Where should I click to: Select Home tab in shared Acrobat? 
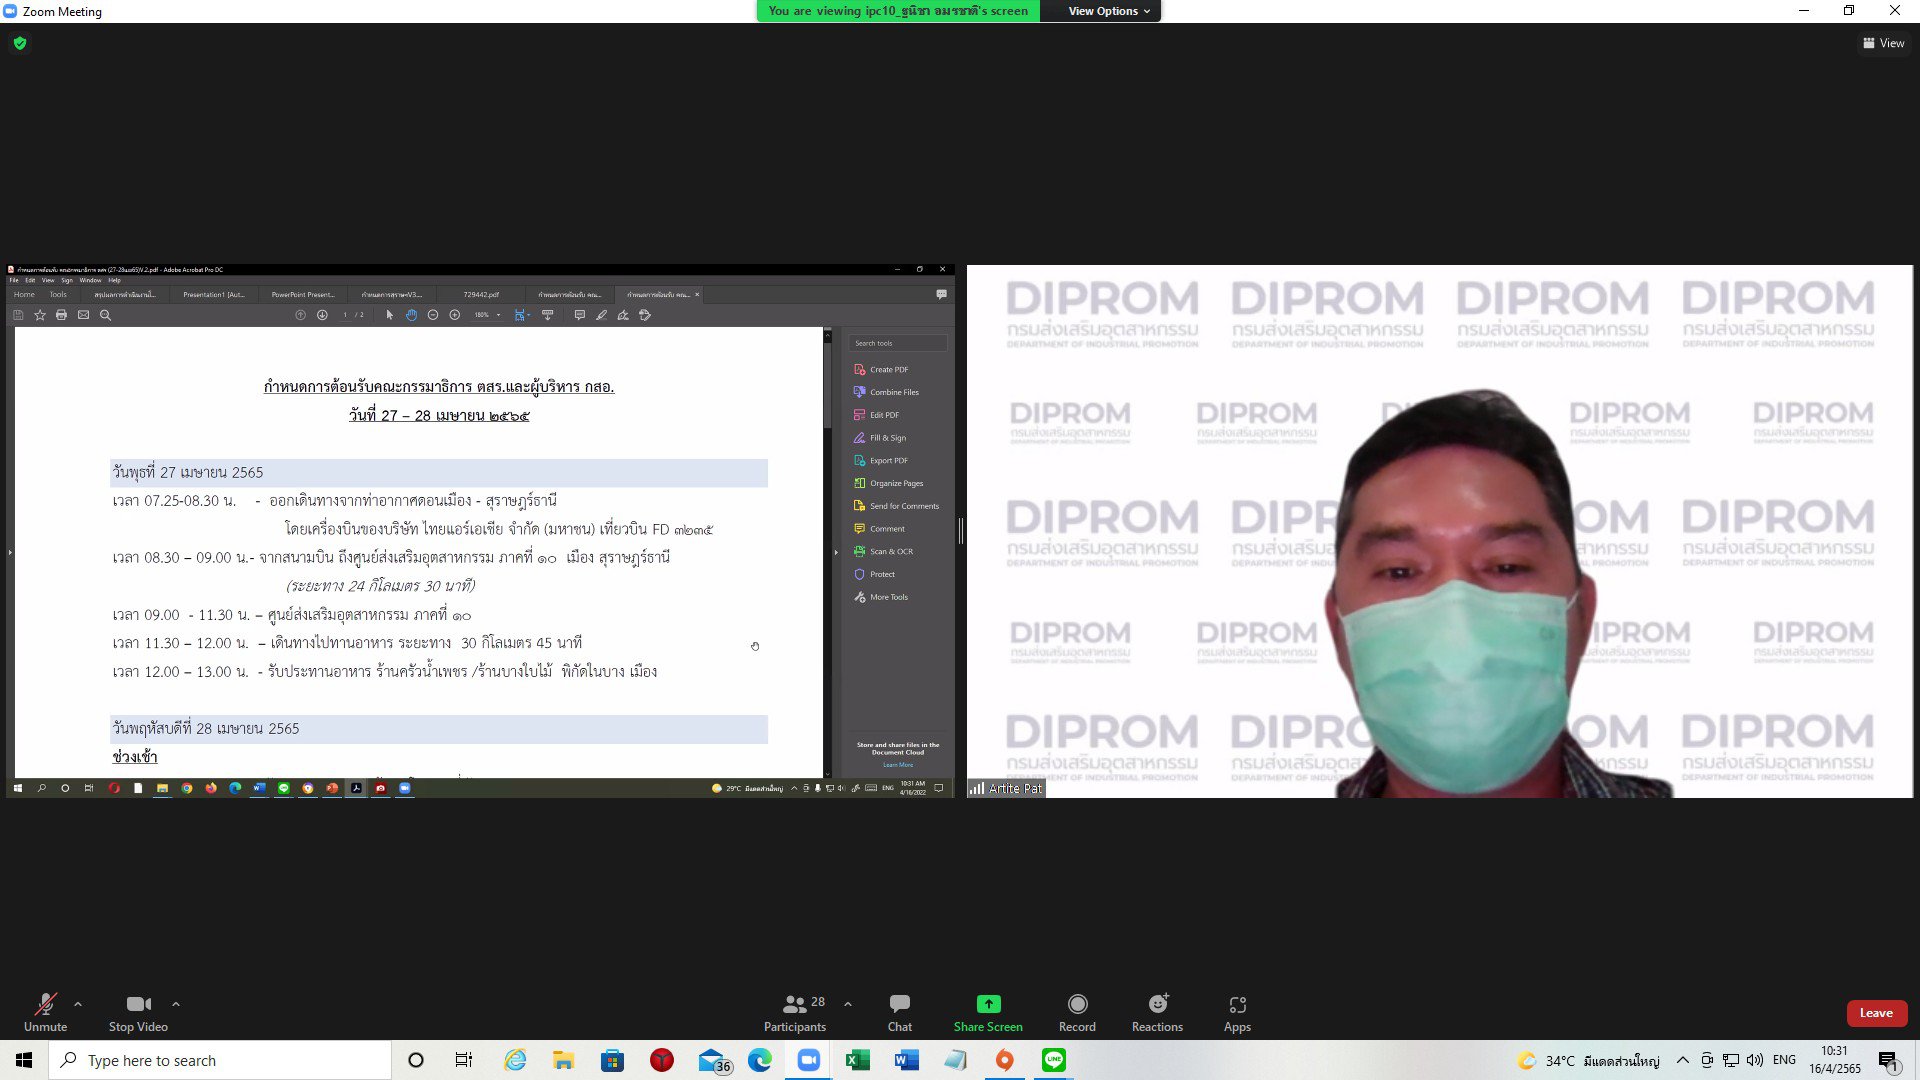pyautogui.click(x=24, y=294)
